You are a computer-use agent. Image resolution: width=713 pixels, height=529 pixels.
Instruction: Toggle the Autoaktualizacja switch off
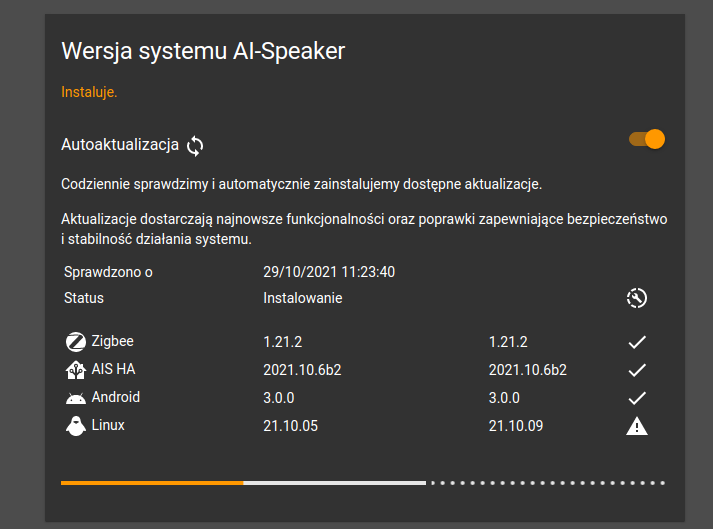click(647, 139)
